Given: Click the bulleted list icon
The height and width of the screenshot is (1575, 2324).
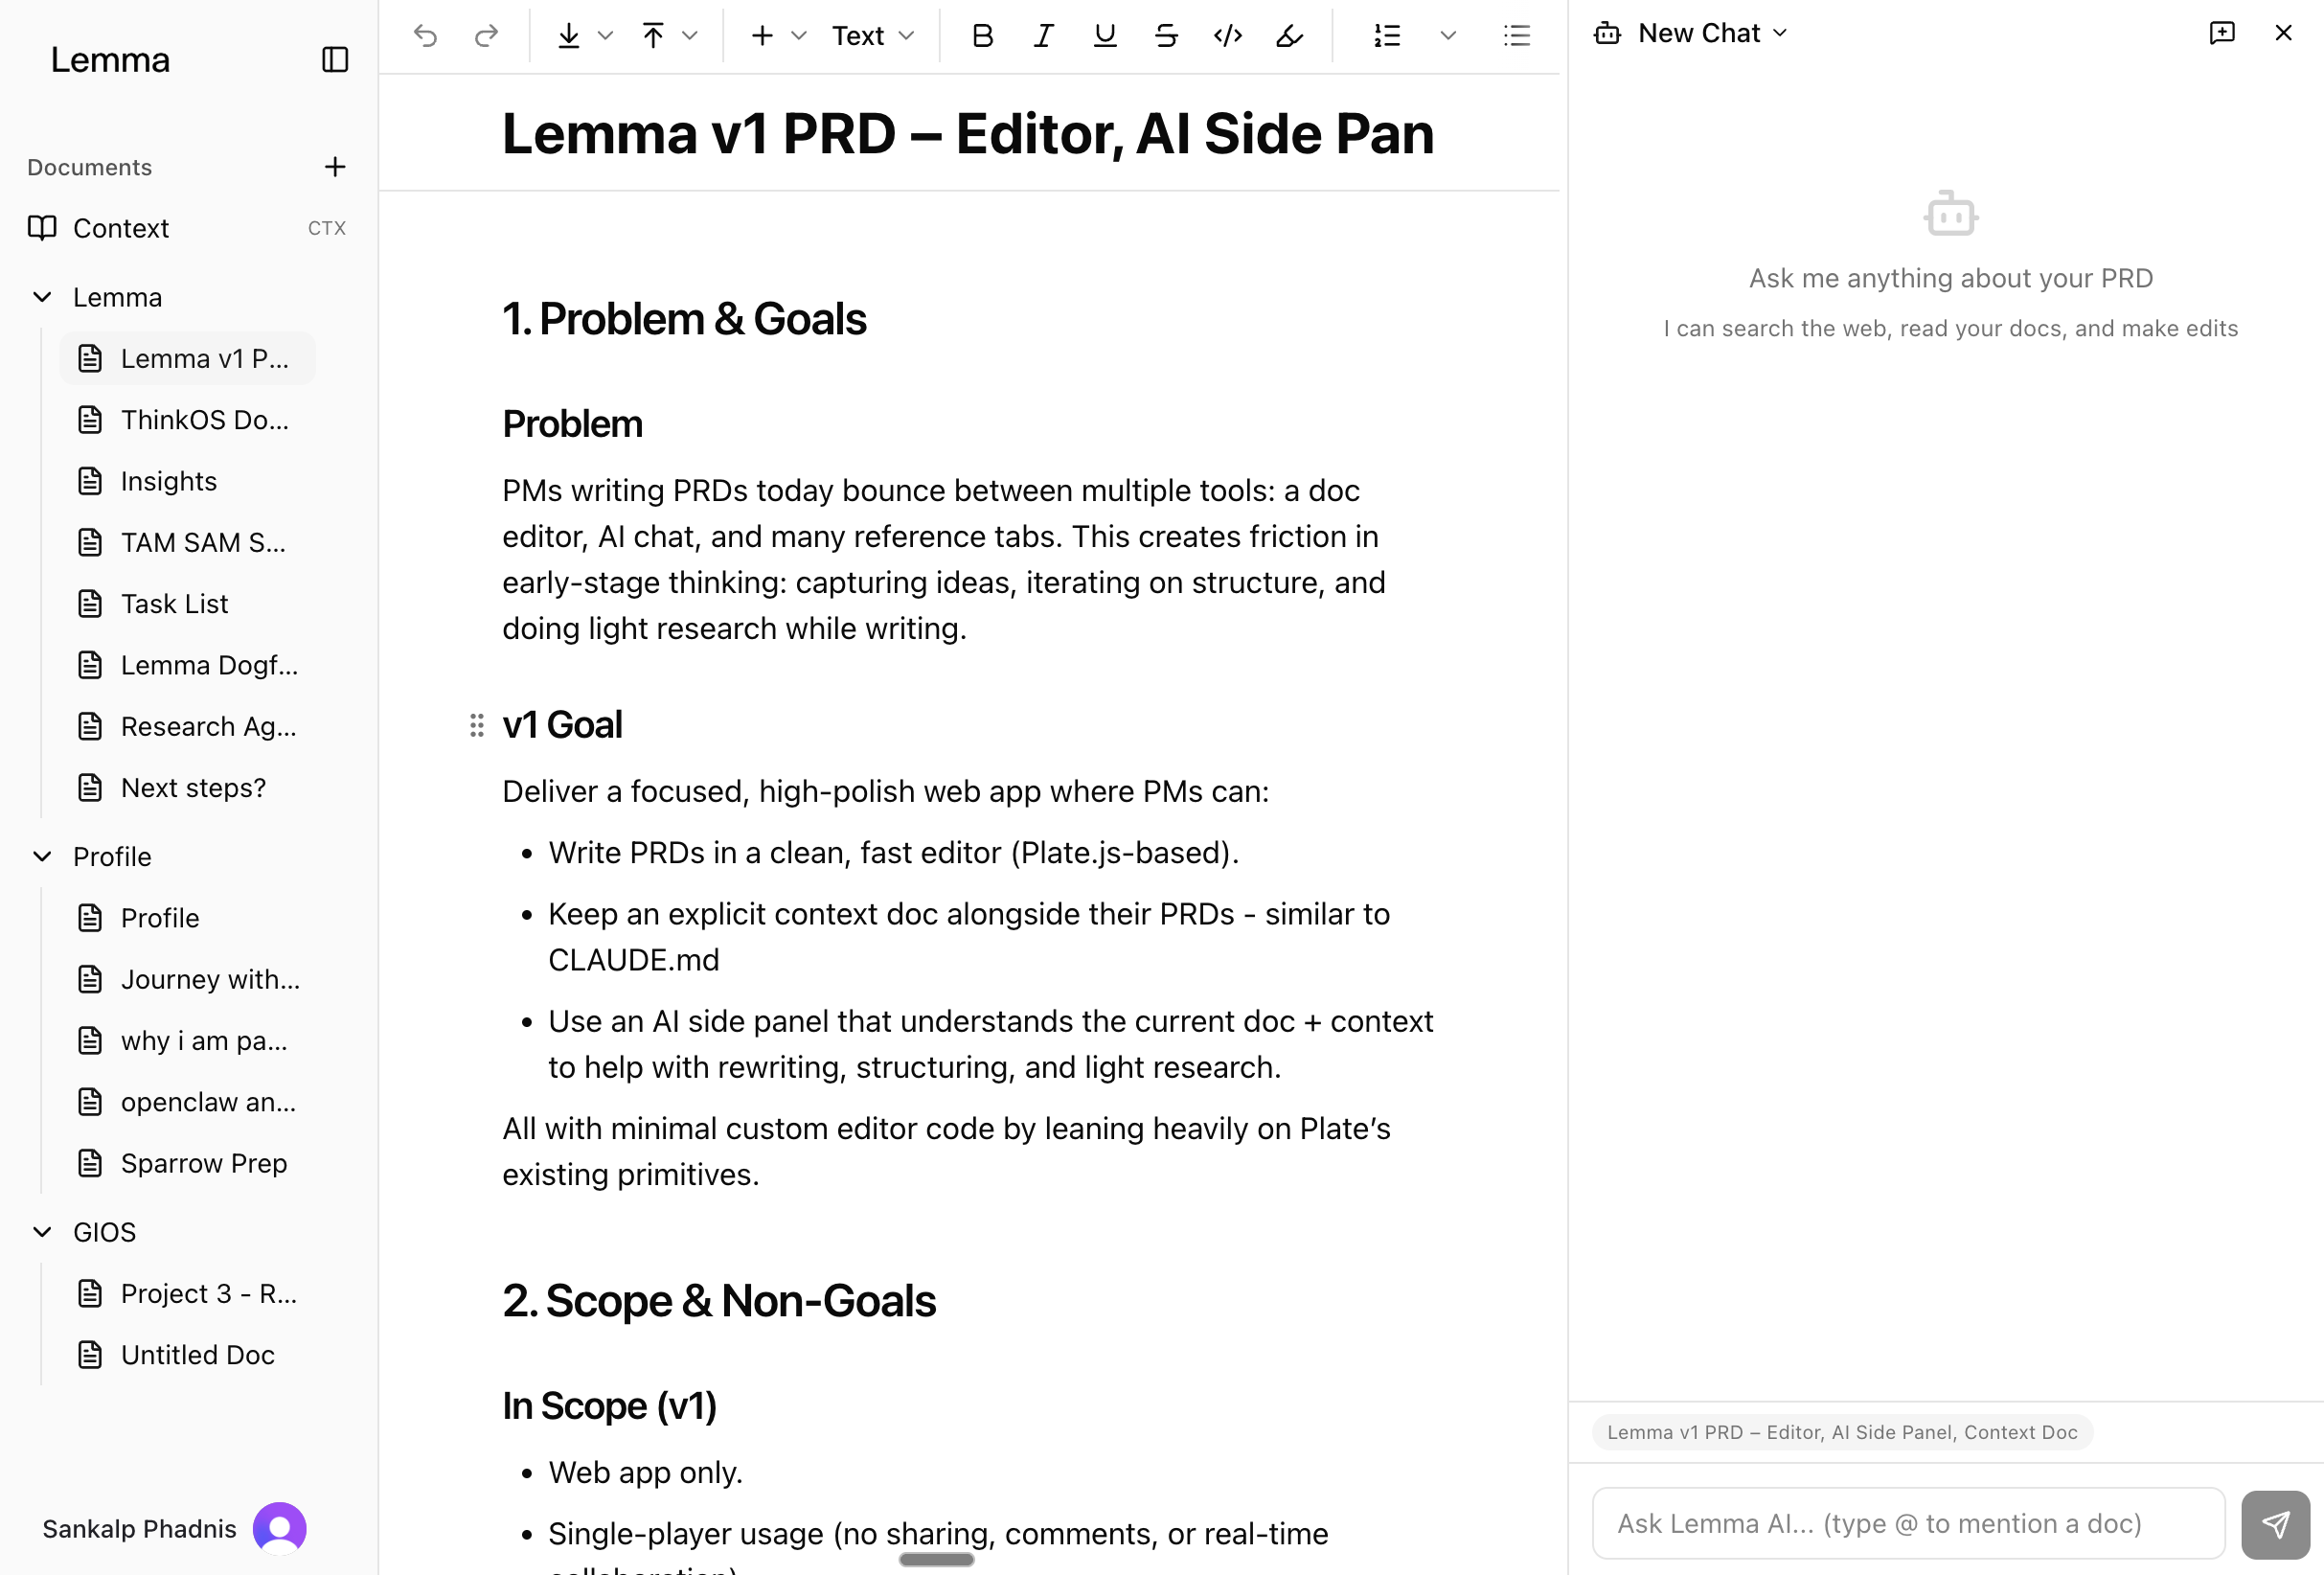Looking at the screenshot, I should [1516, 35].
